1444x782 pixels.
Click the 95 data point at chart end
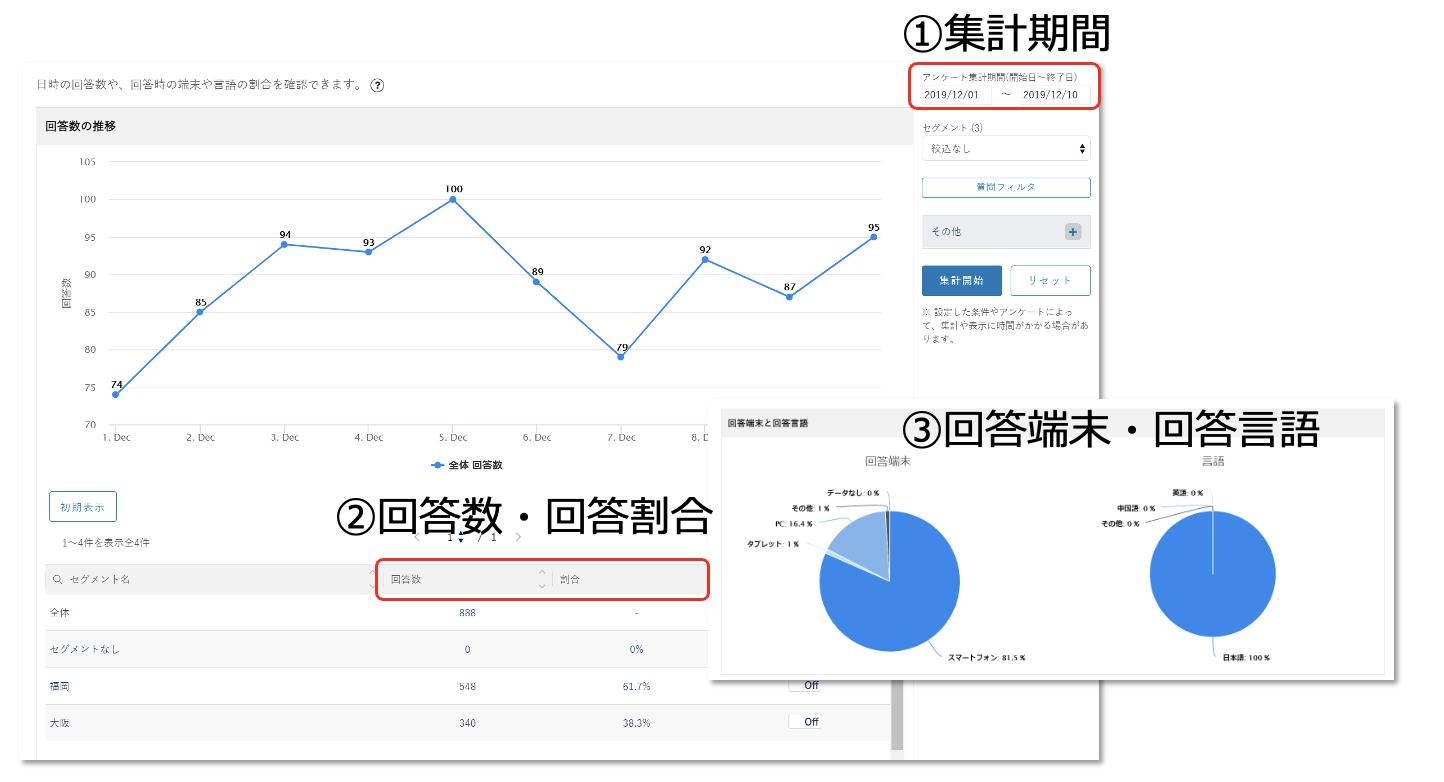pos(874,237)
